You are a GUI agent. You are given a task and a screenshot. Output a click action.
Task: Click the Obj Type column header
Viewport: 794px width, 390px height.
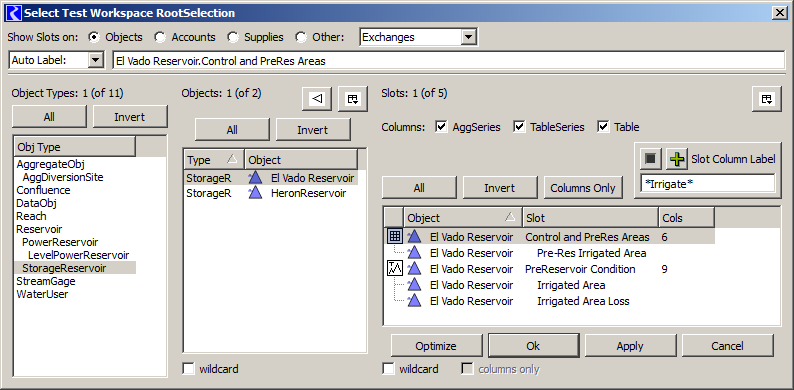tap(74, 147)
